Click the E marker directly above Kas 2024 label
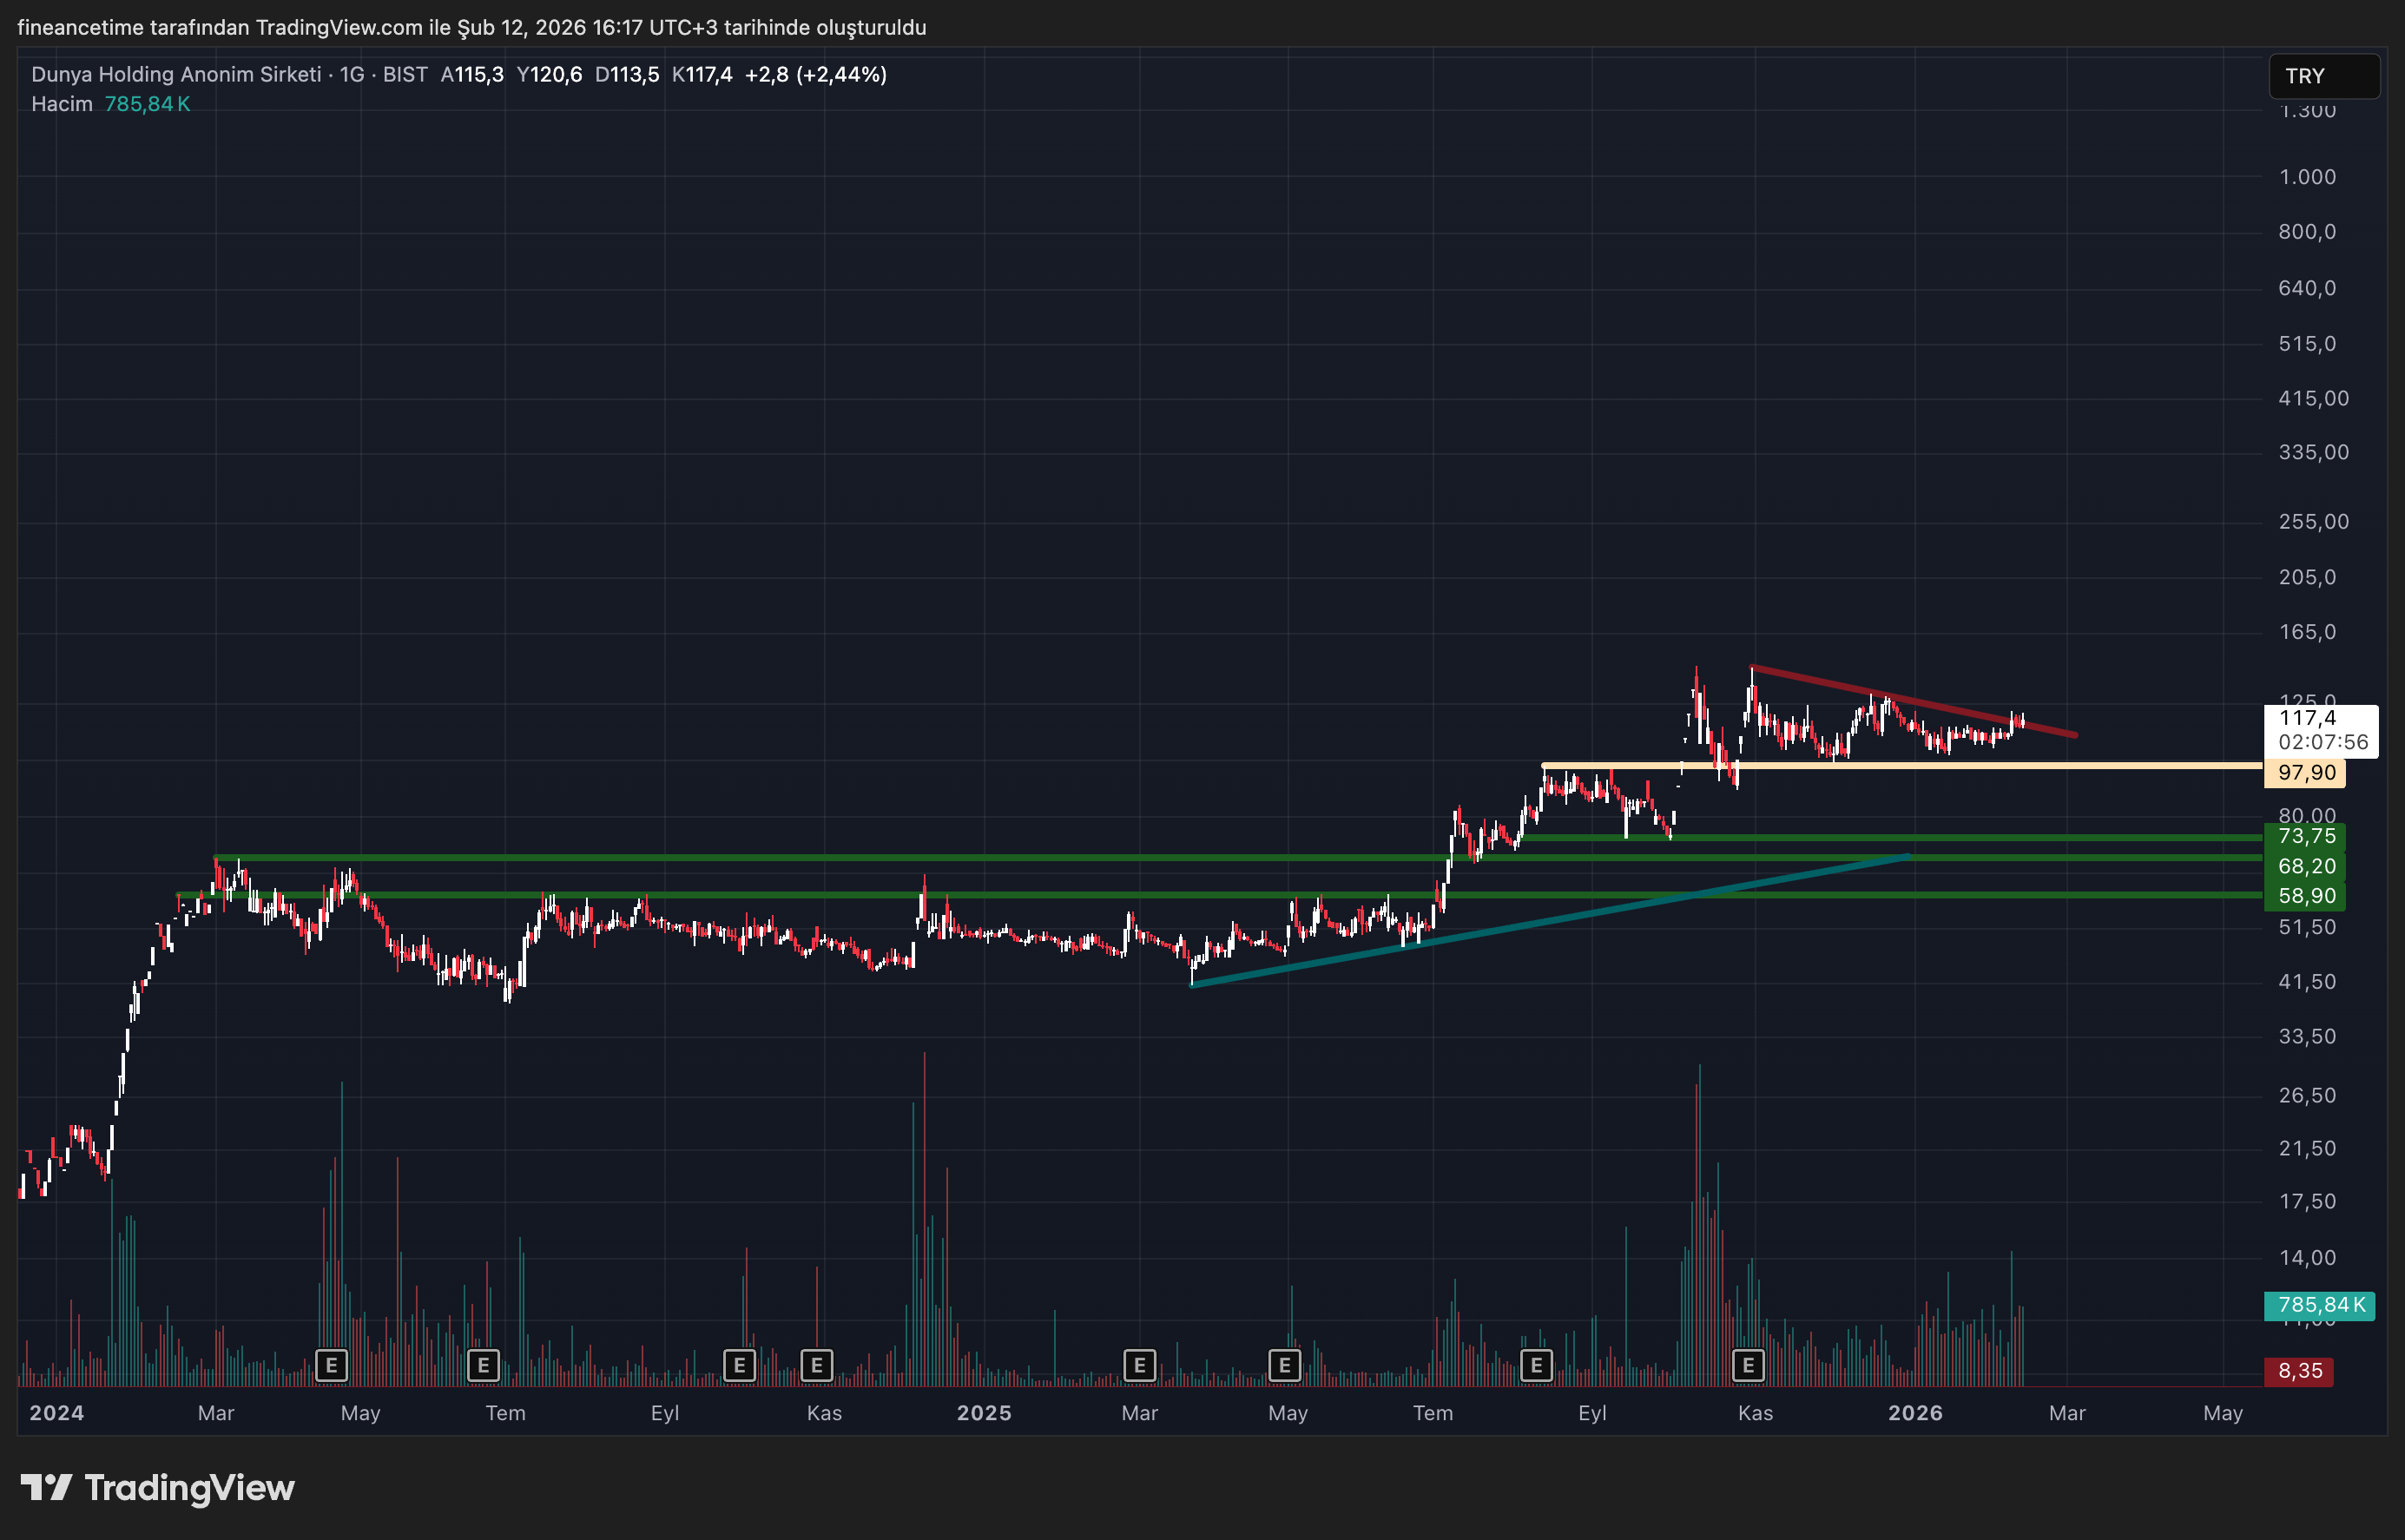Screen dimensions: 2405x1540 817,1365
